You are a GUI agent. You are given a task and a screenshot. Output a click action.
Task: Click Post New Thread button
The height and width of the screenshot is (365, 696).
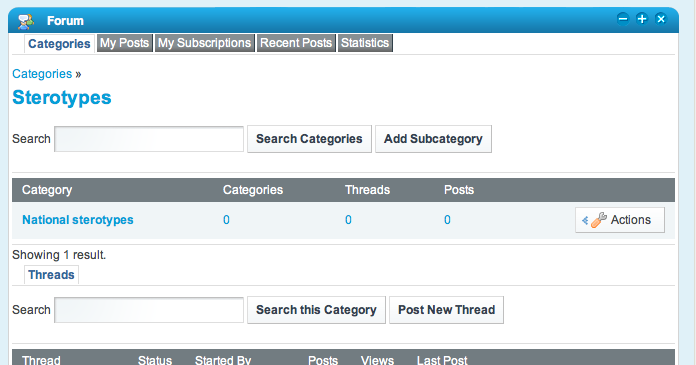(447, 310)
